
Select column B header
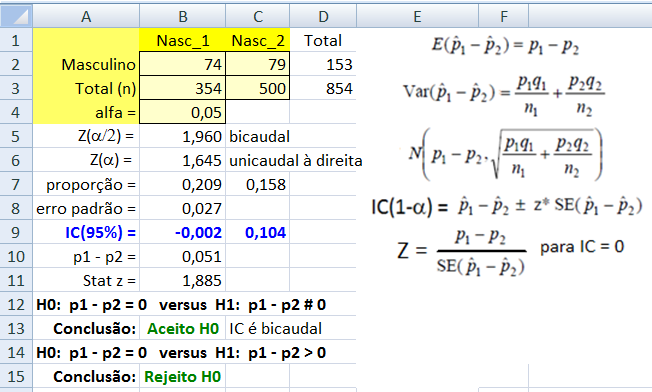pyautogui.click(x=183, y=16)
